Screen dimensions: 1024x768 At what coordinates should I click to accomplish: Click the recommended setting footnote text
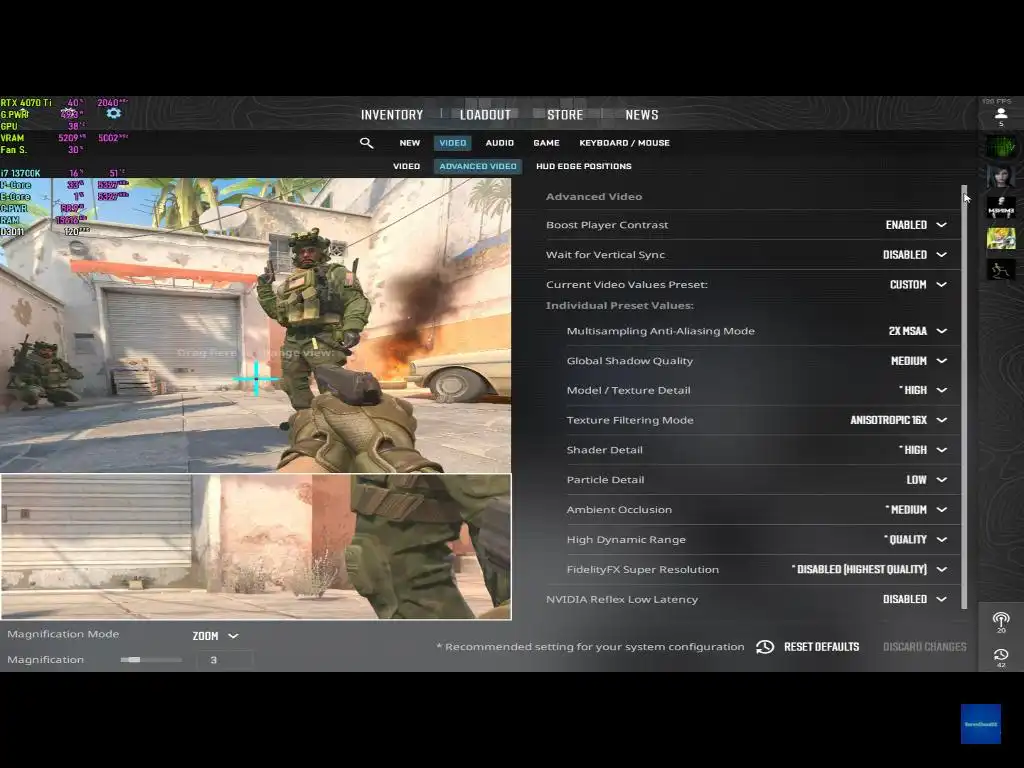coord(590,647)
